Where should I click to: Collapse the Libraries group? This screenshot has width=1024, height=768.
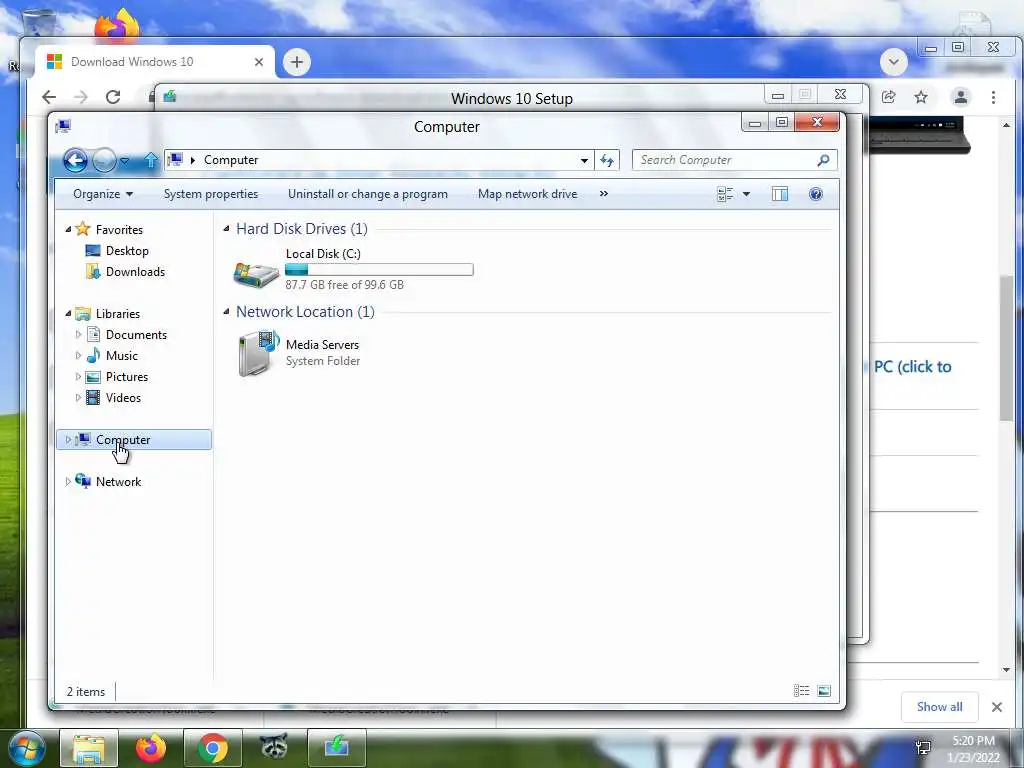click(x=68, y=313)
